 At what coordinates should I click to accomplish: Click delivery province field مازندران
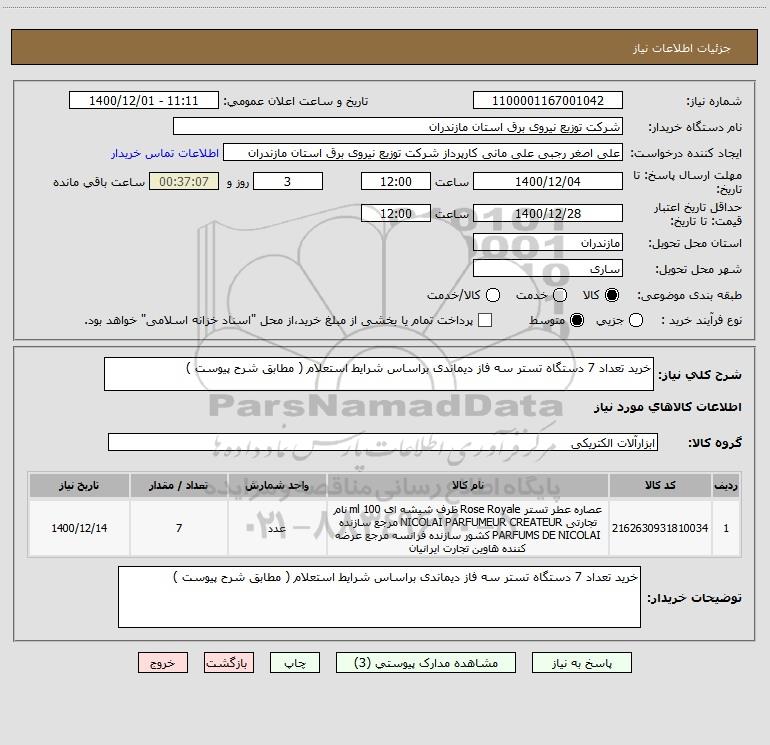548,243
